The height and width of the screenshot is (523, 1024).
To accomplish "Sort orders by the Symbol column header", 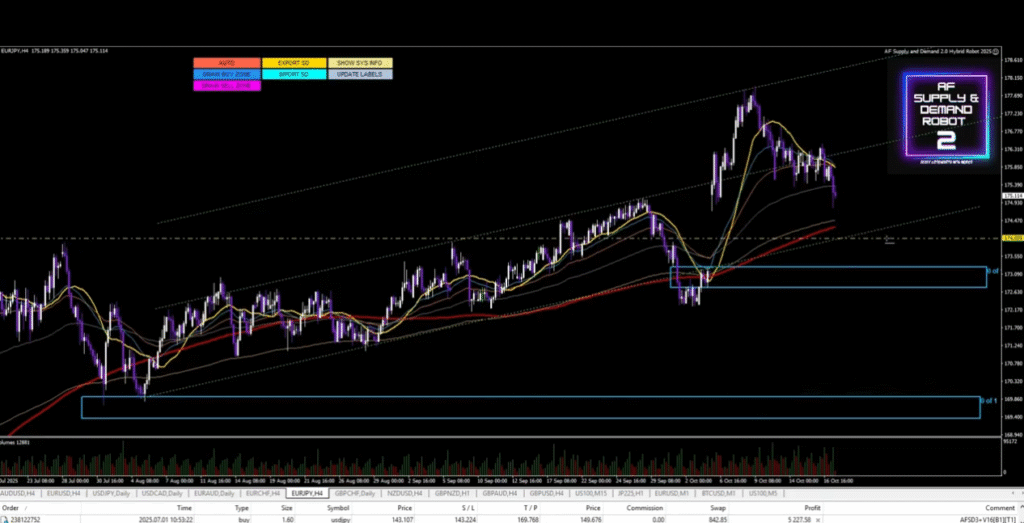I will (x=338, y=507).
